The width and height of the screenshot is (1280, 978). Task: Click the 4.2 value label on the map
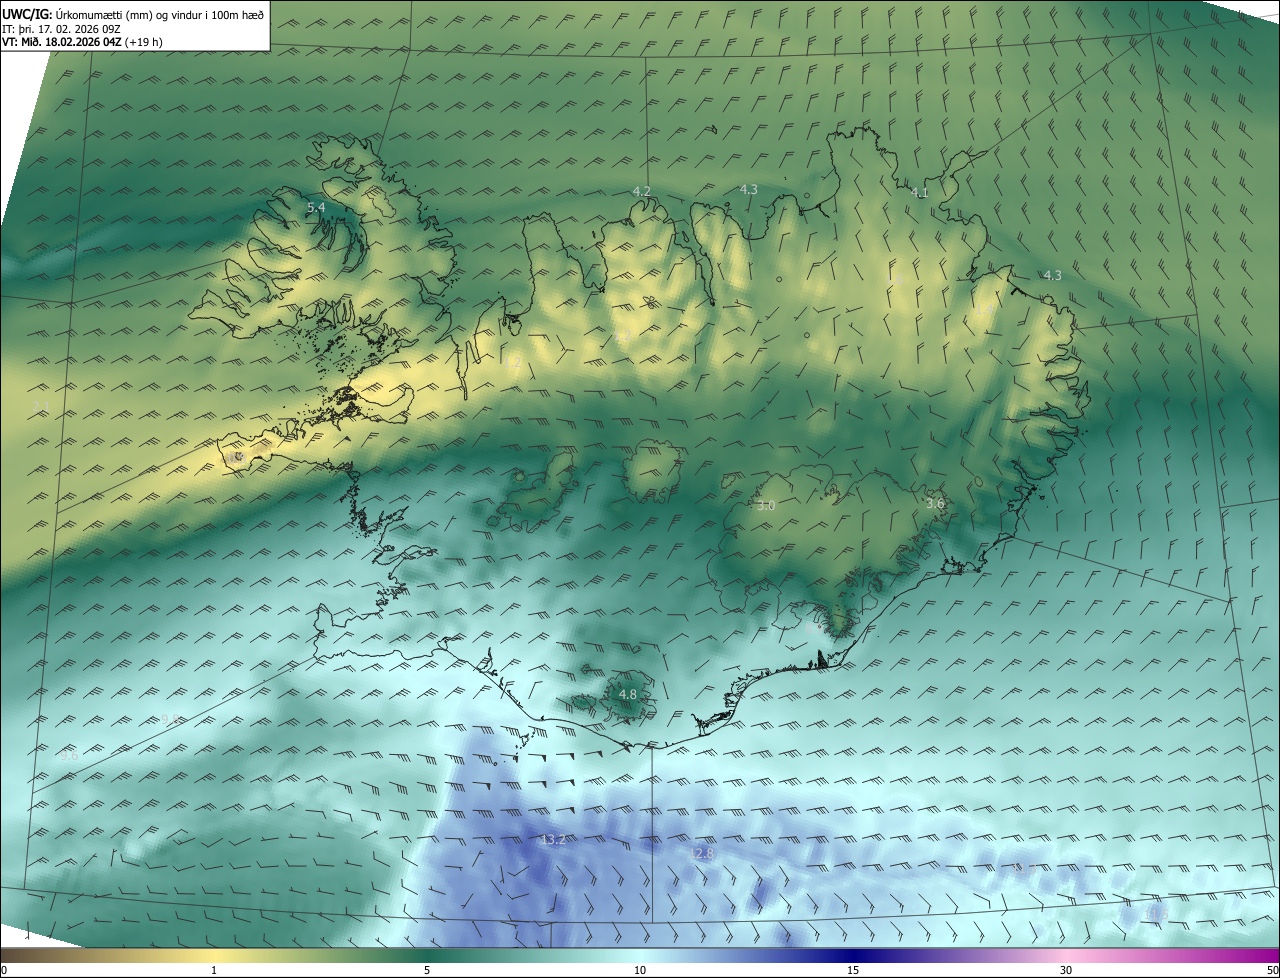click(642, 191)
